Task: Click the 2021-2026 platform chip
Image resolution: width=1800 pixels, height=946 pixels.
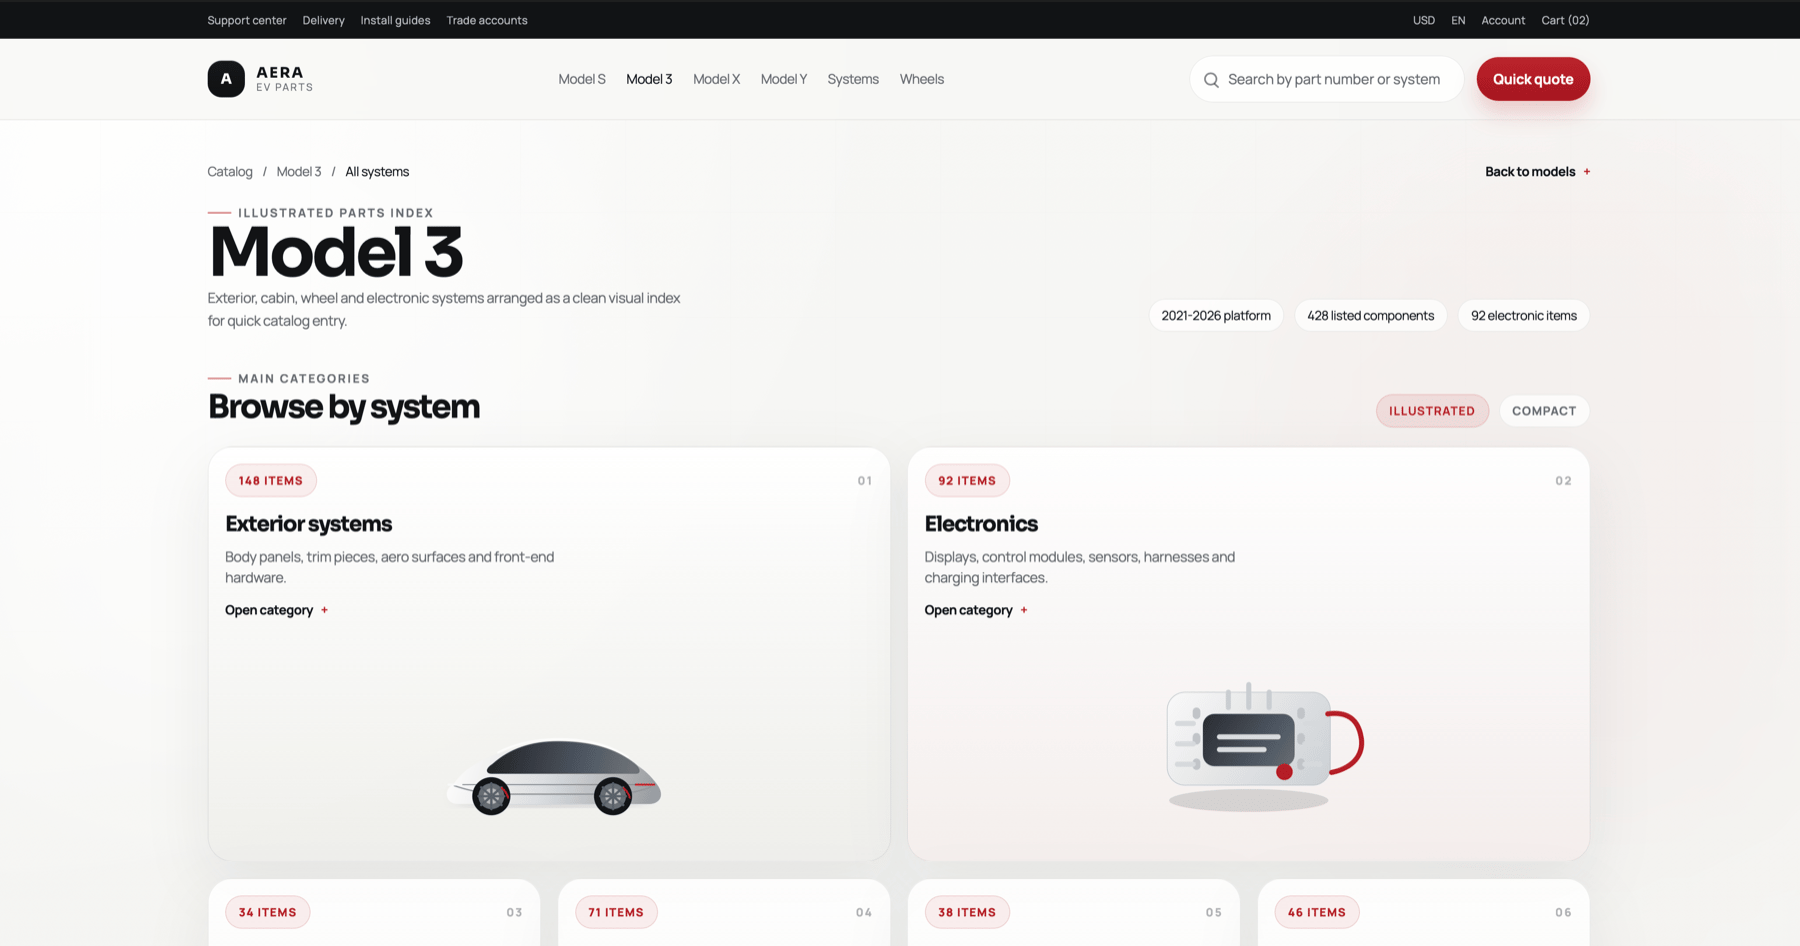Action: tap(1216, 316)
